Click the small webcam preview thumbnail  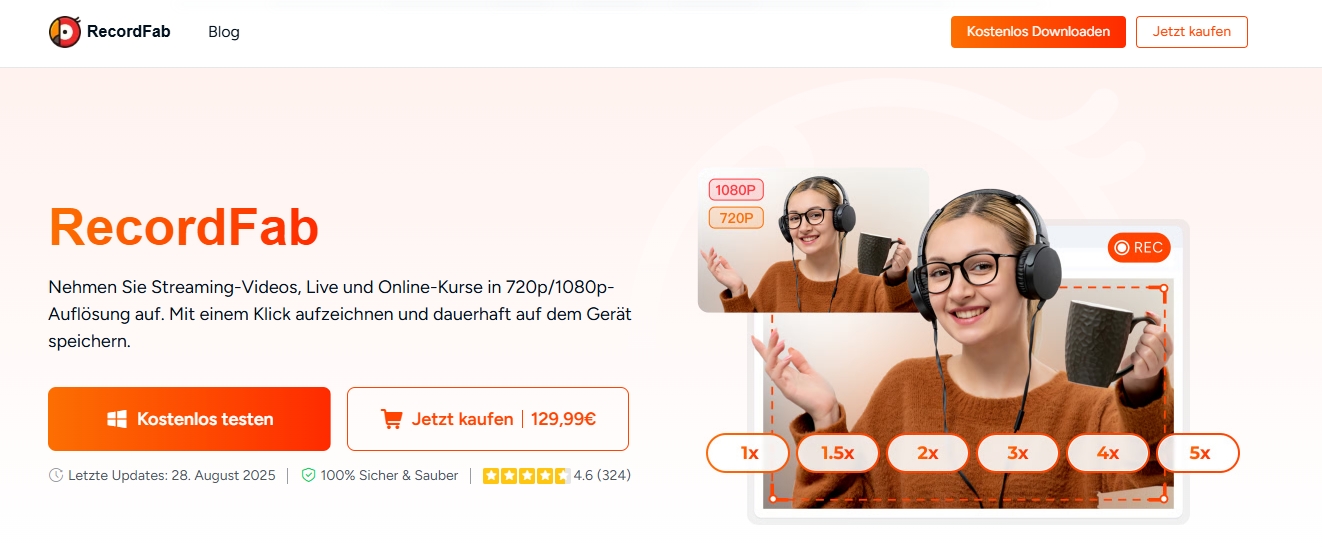pyautogui.click(x=813, y=240)
